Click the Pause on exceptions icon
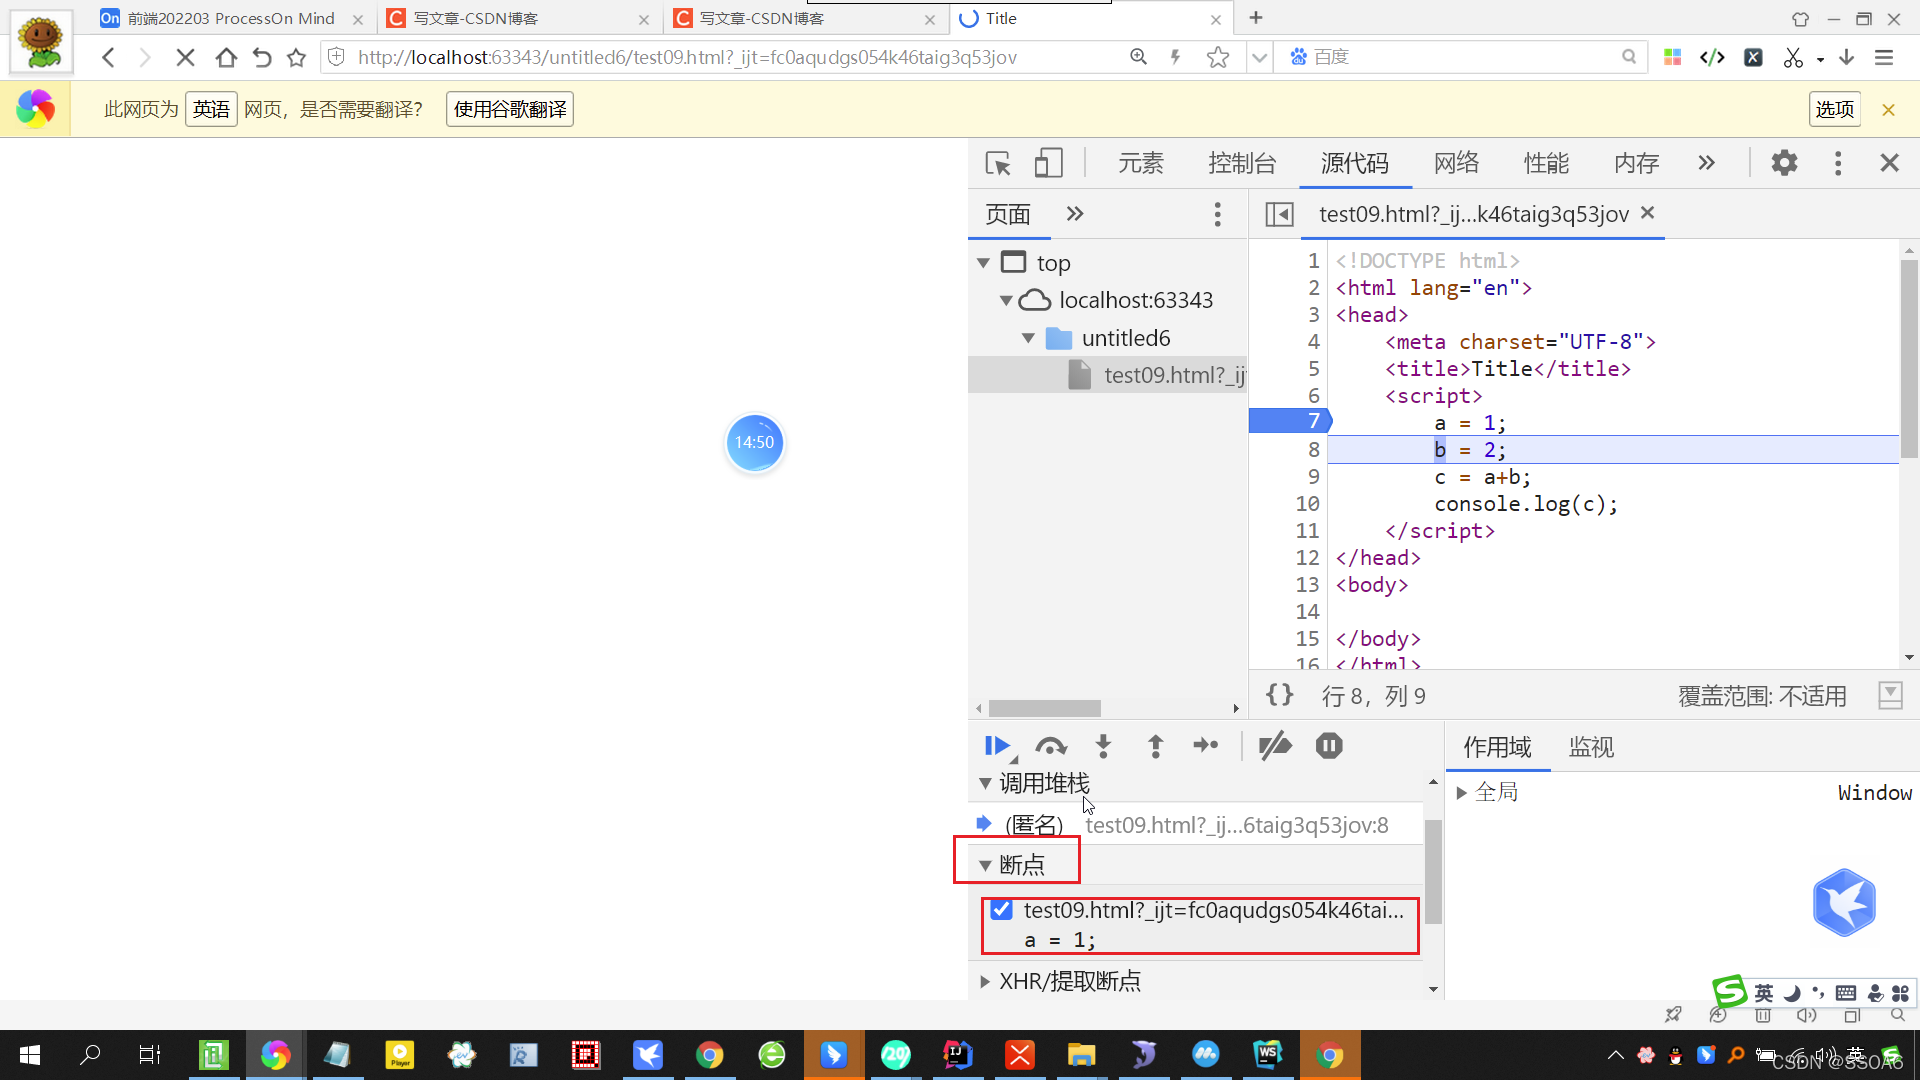The image size is (1920, 1080). click(x=1328, y=745)
